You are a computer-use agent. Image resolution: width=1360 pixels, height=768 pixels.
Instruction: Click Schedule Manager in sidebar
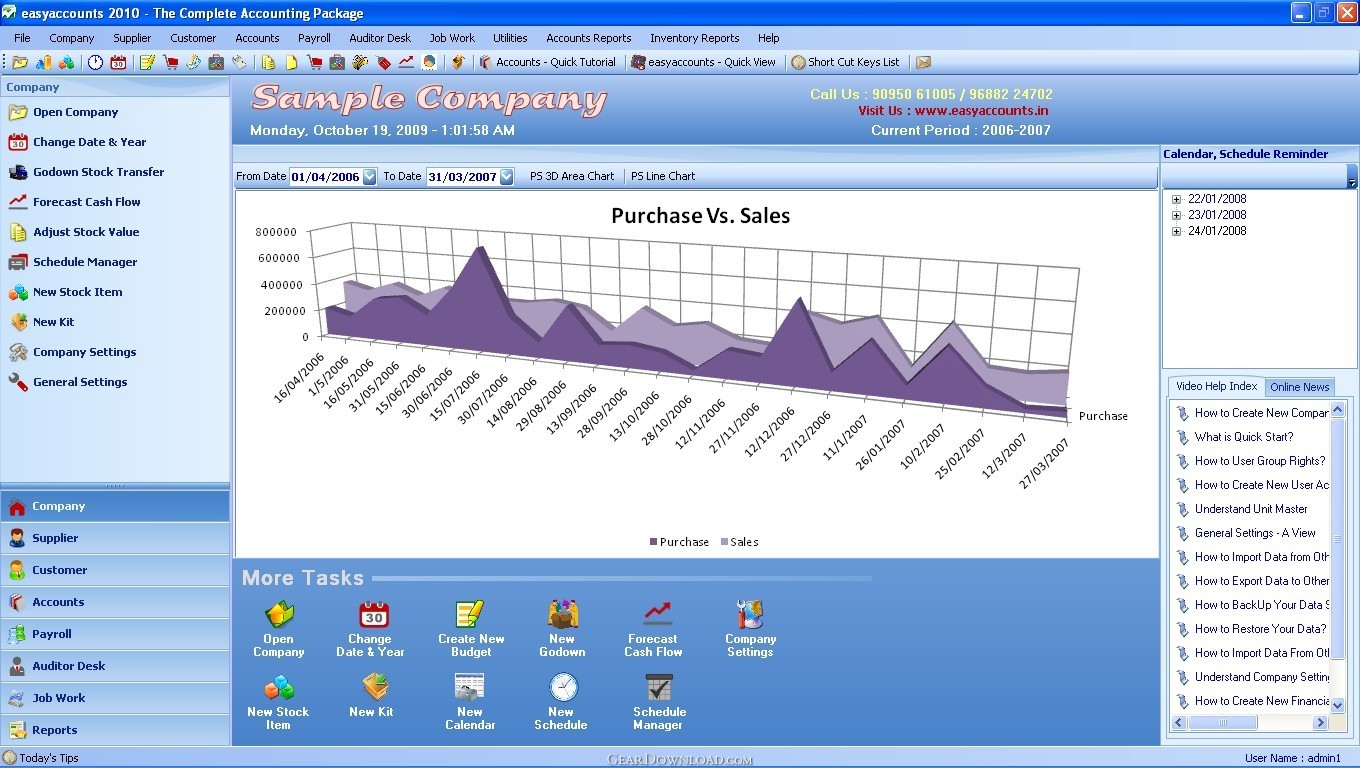tap(85, 262)
